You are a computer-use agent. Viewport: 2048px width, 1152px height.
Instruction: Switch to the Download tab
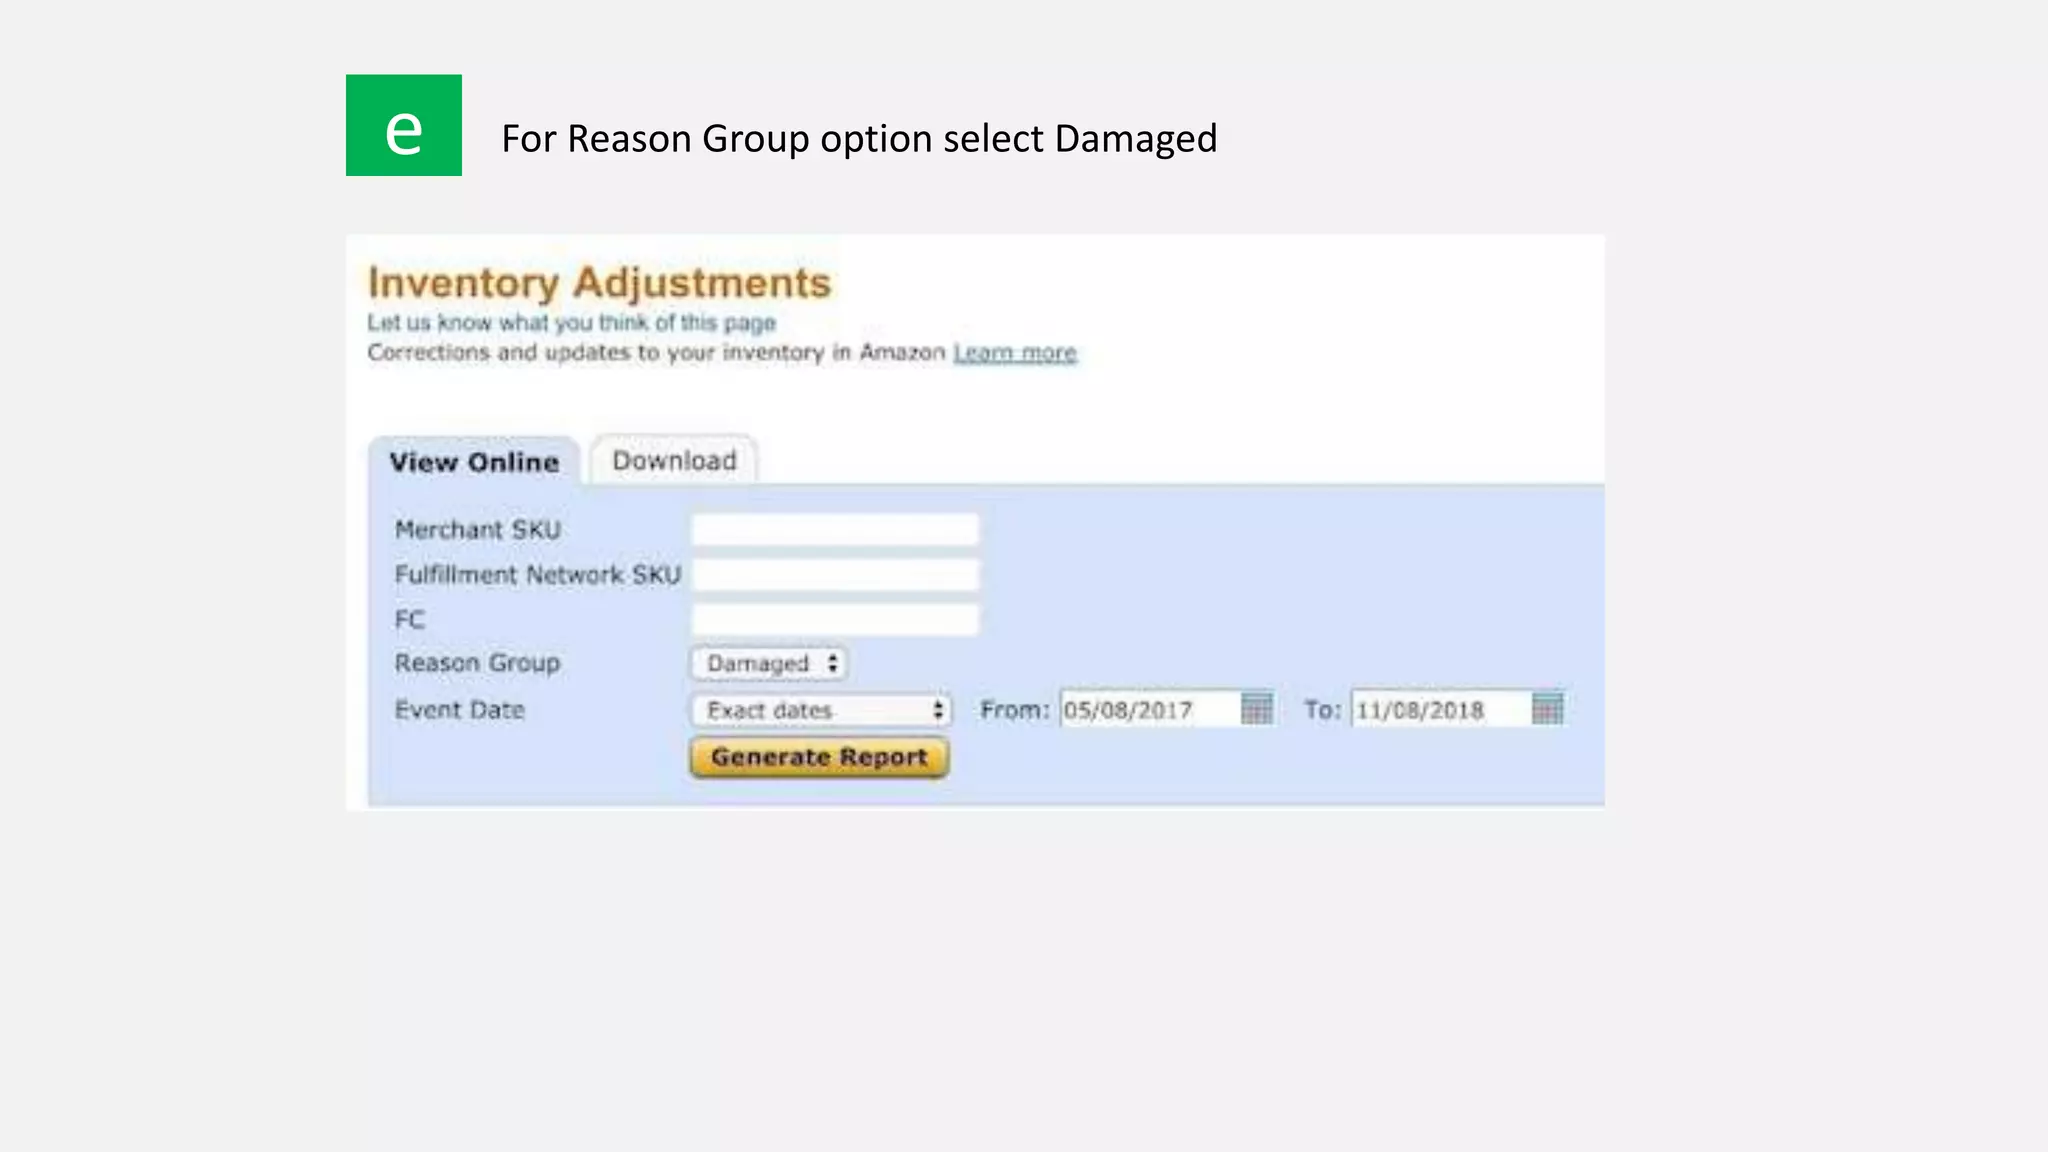674,461
